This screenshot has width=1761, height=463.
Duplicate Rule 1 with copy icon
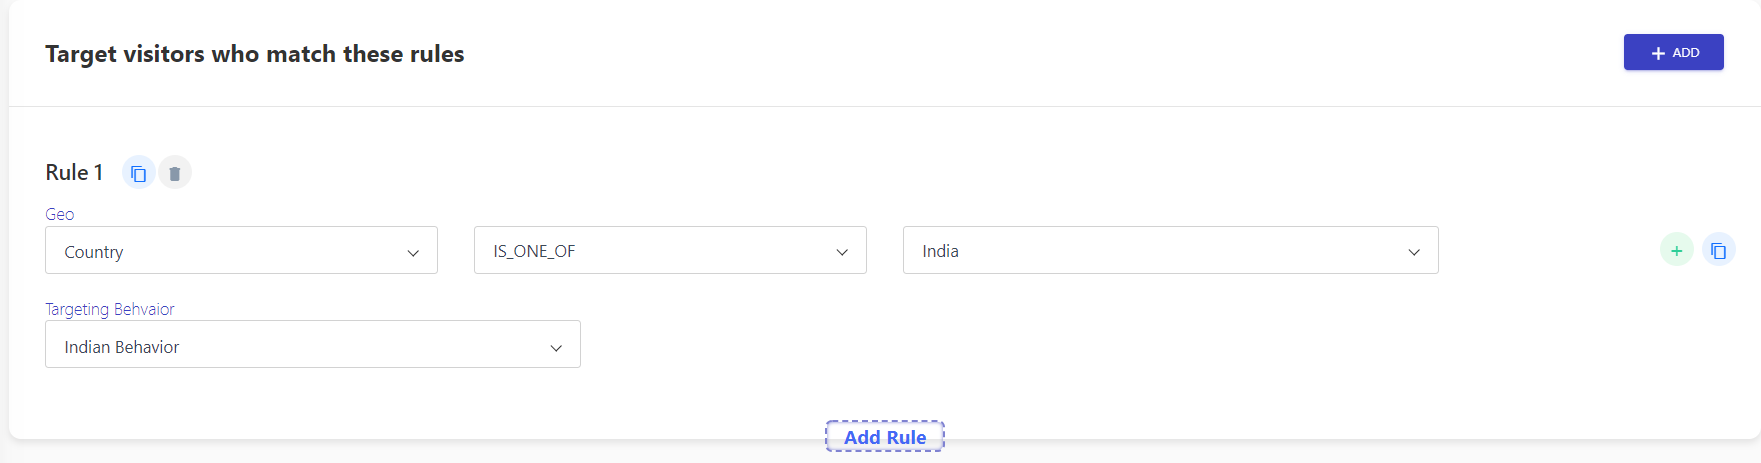coord(139,173)
